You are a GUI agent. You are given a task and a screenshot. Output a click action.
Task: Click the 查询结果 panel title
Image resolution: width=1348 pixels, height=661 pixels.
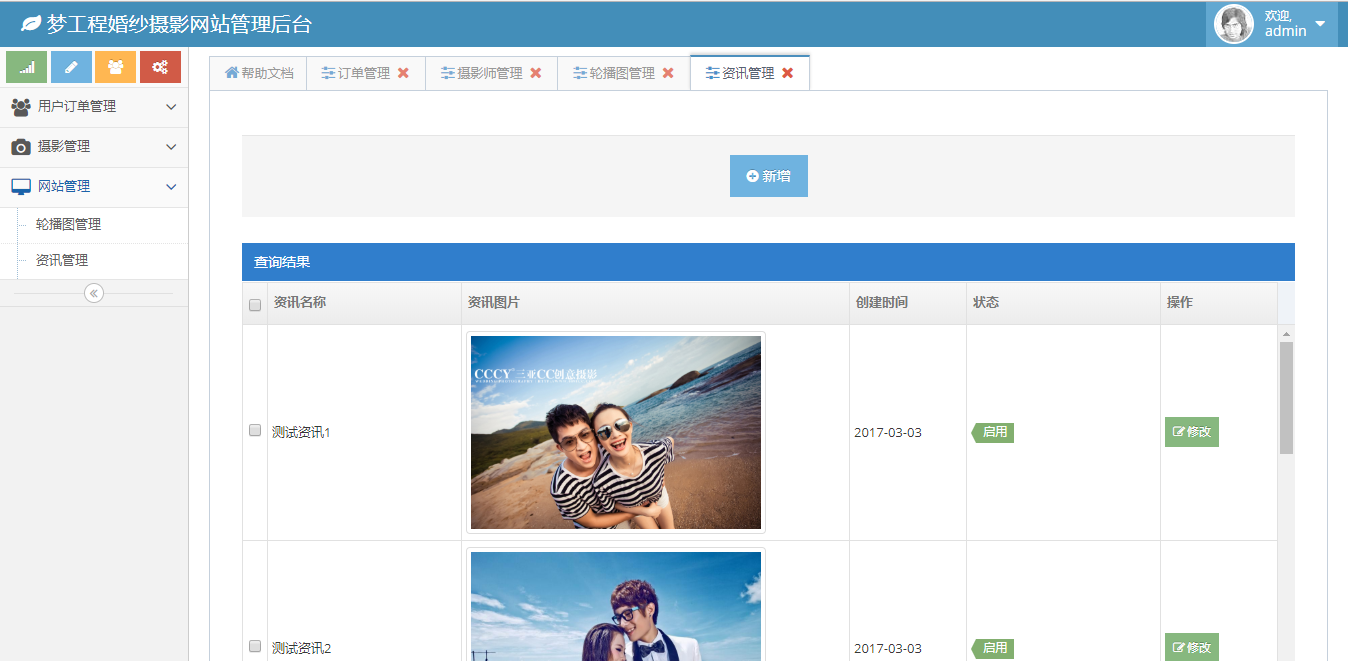282,262
